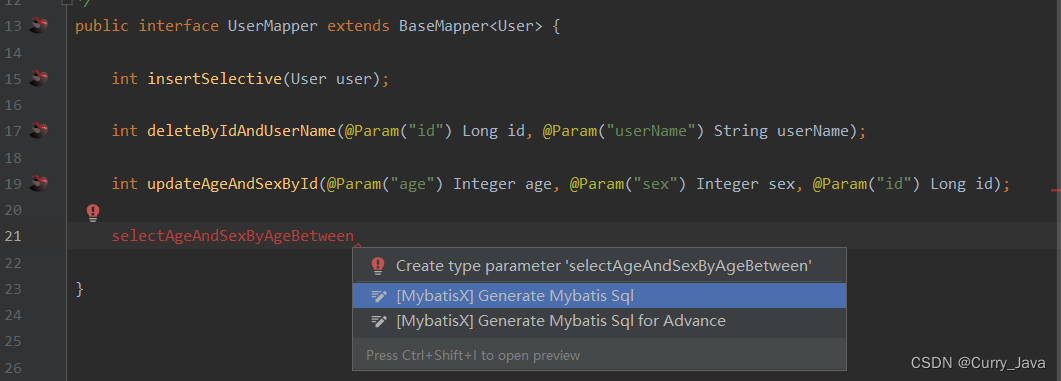Select [MybatisX] Generate Mybatis Sql for Advance

click(x=600, y=321)
